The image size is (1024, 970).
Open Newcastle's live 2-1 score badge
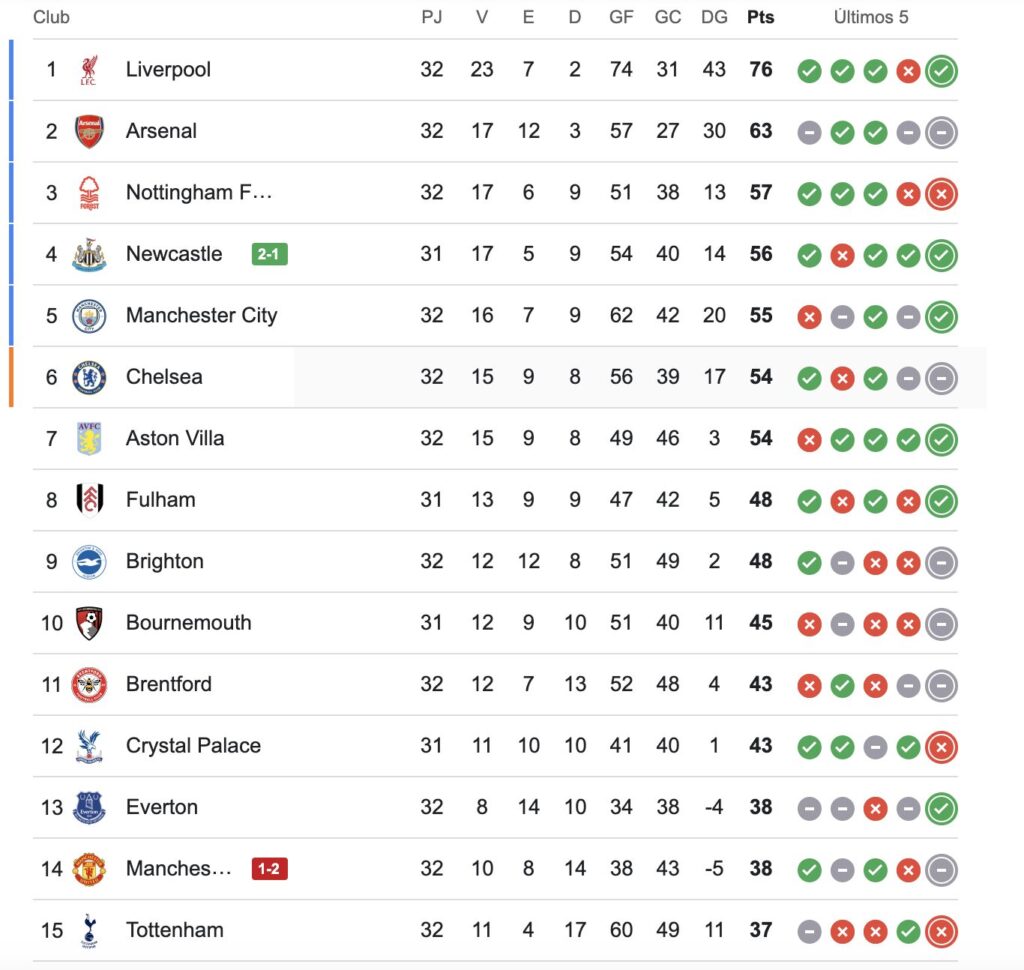(x=270, y=254)
